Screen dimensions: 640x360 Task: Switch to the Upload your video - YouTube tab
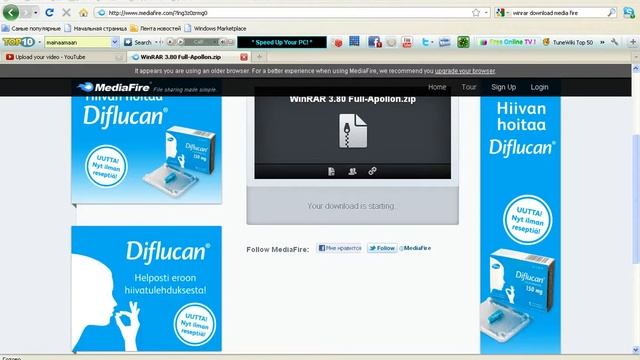(x=63, y=57)
